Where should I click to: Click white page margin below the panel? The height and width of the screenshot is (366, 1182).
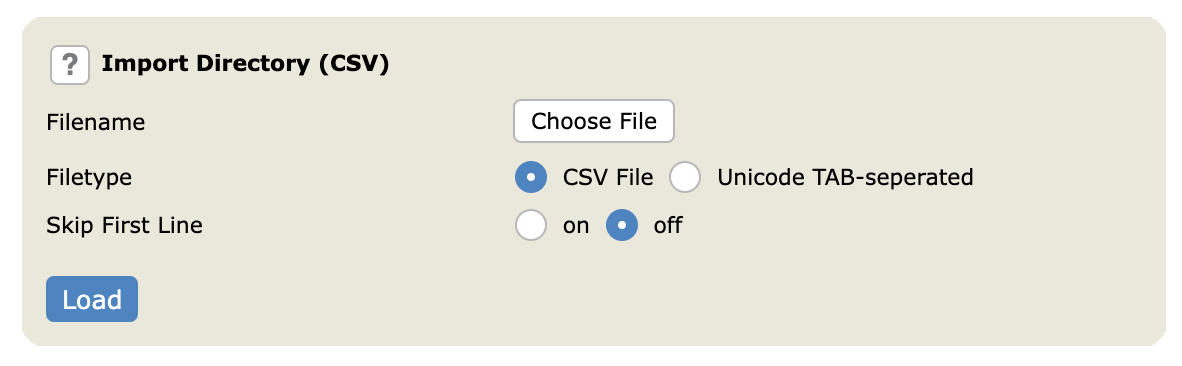(591, 358)
